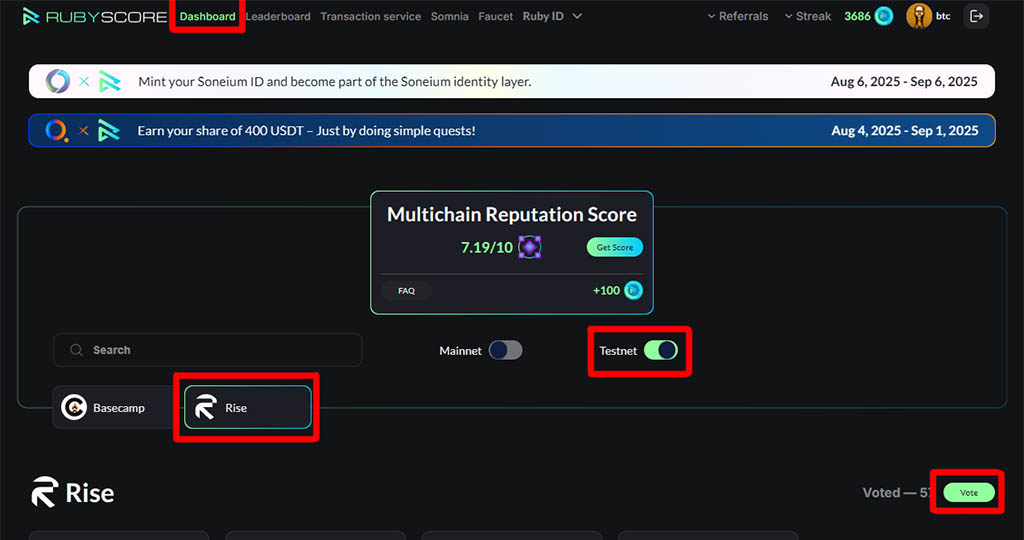The image size is (1024, 540).
Task: Click the magnifier search icon
Action: pos(76,350)
